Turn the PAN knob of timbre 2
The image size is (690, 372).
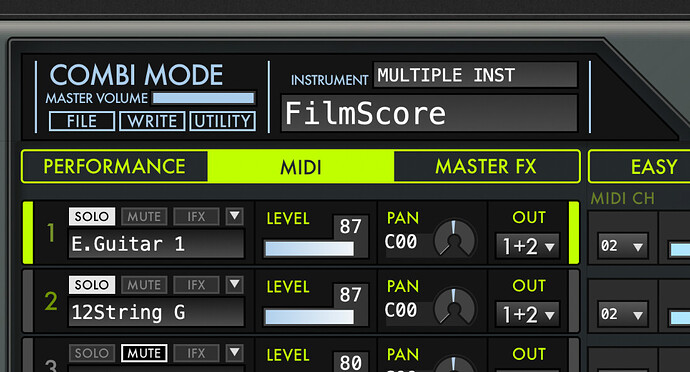point(455,307)
